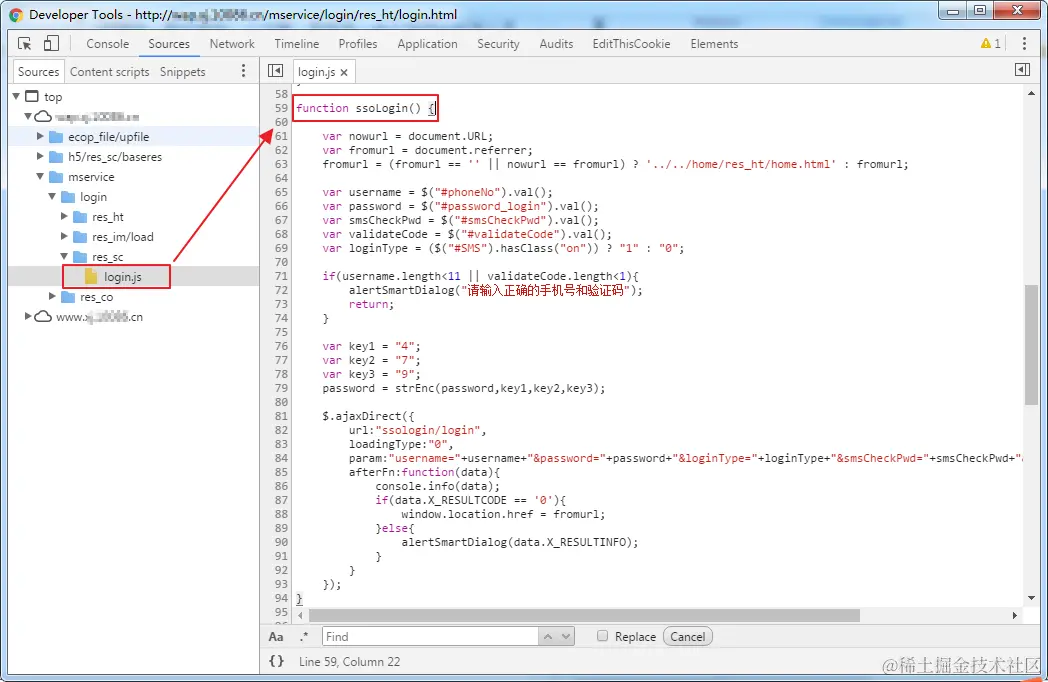Click the line number 65 gutter
Screen dimensions: 1048x682
[x=281, y=192]
